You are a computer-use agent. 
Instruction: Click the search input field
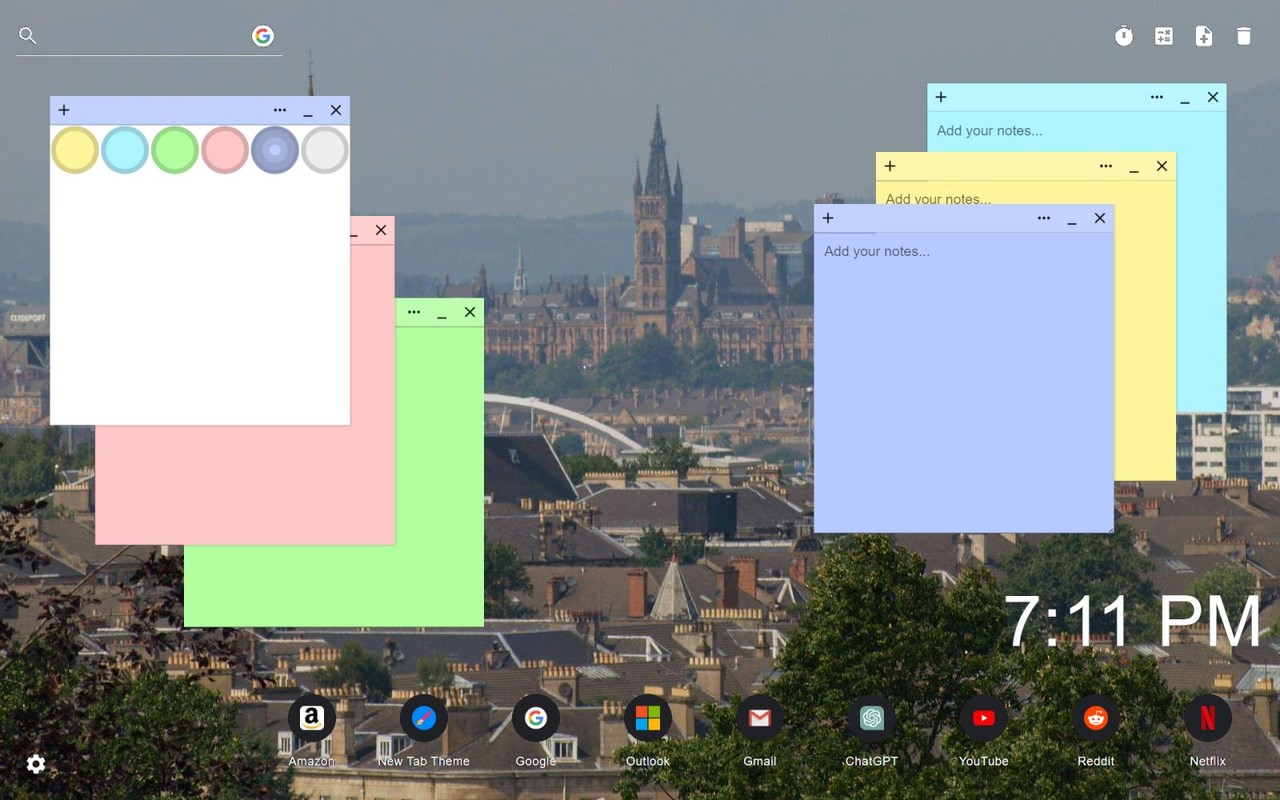[145, 36]
